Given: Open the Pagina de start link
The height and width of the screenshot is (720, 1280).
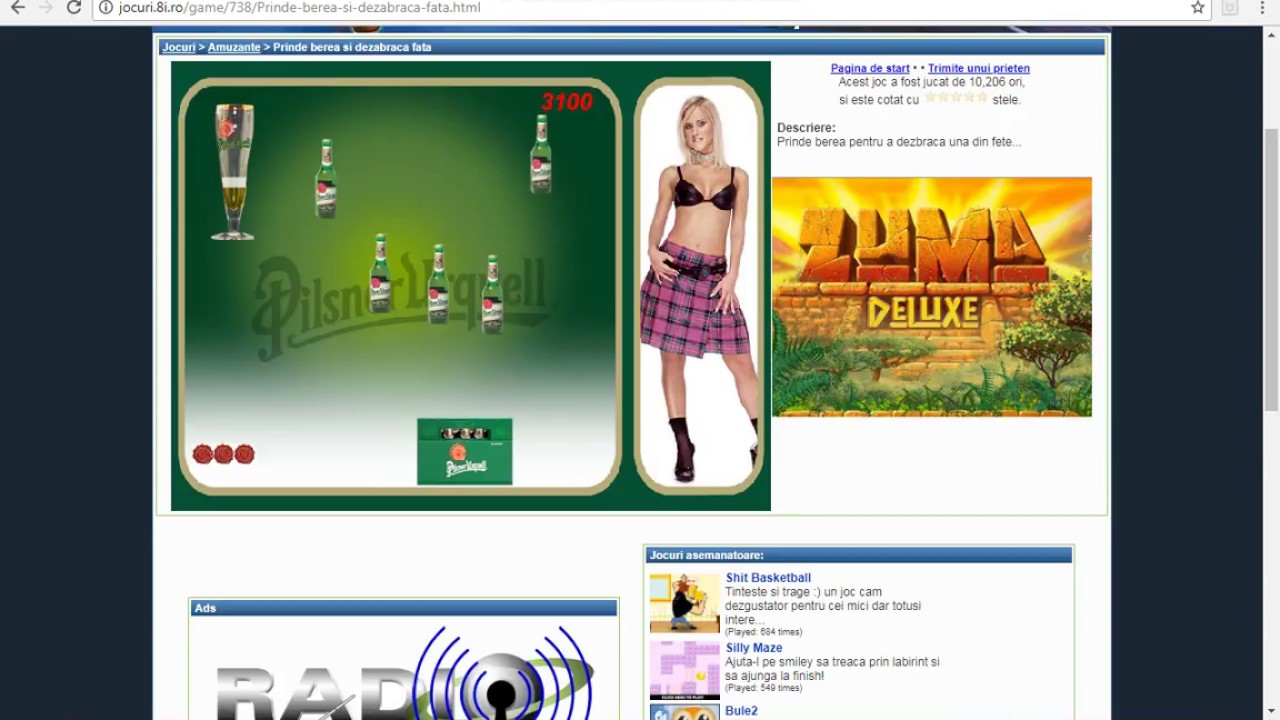Looking at the screenshot, I should (870, 69).
